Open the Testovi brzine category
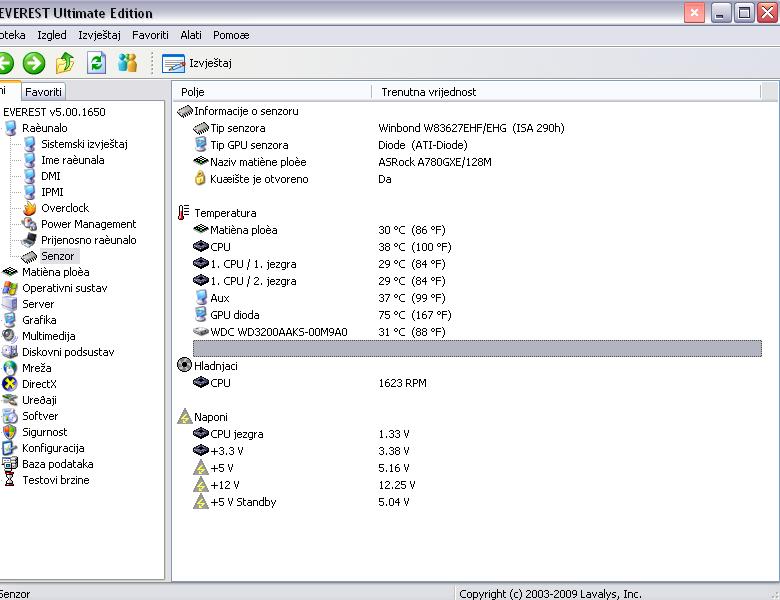The width and height of the screenshot is (780, 600). tap(55, 480)
